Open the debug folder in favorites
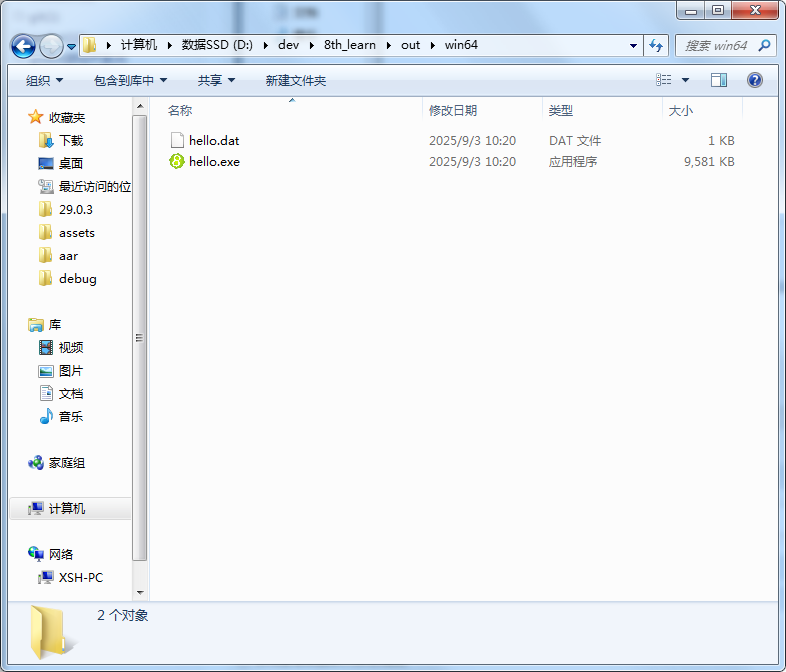Image resolution: width=786 pixels, height=672 pixels. pos(78,279)
